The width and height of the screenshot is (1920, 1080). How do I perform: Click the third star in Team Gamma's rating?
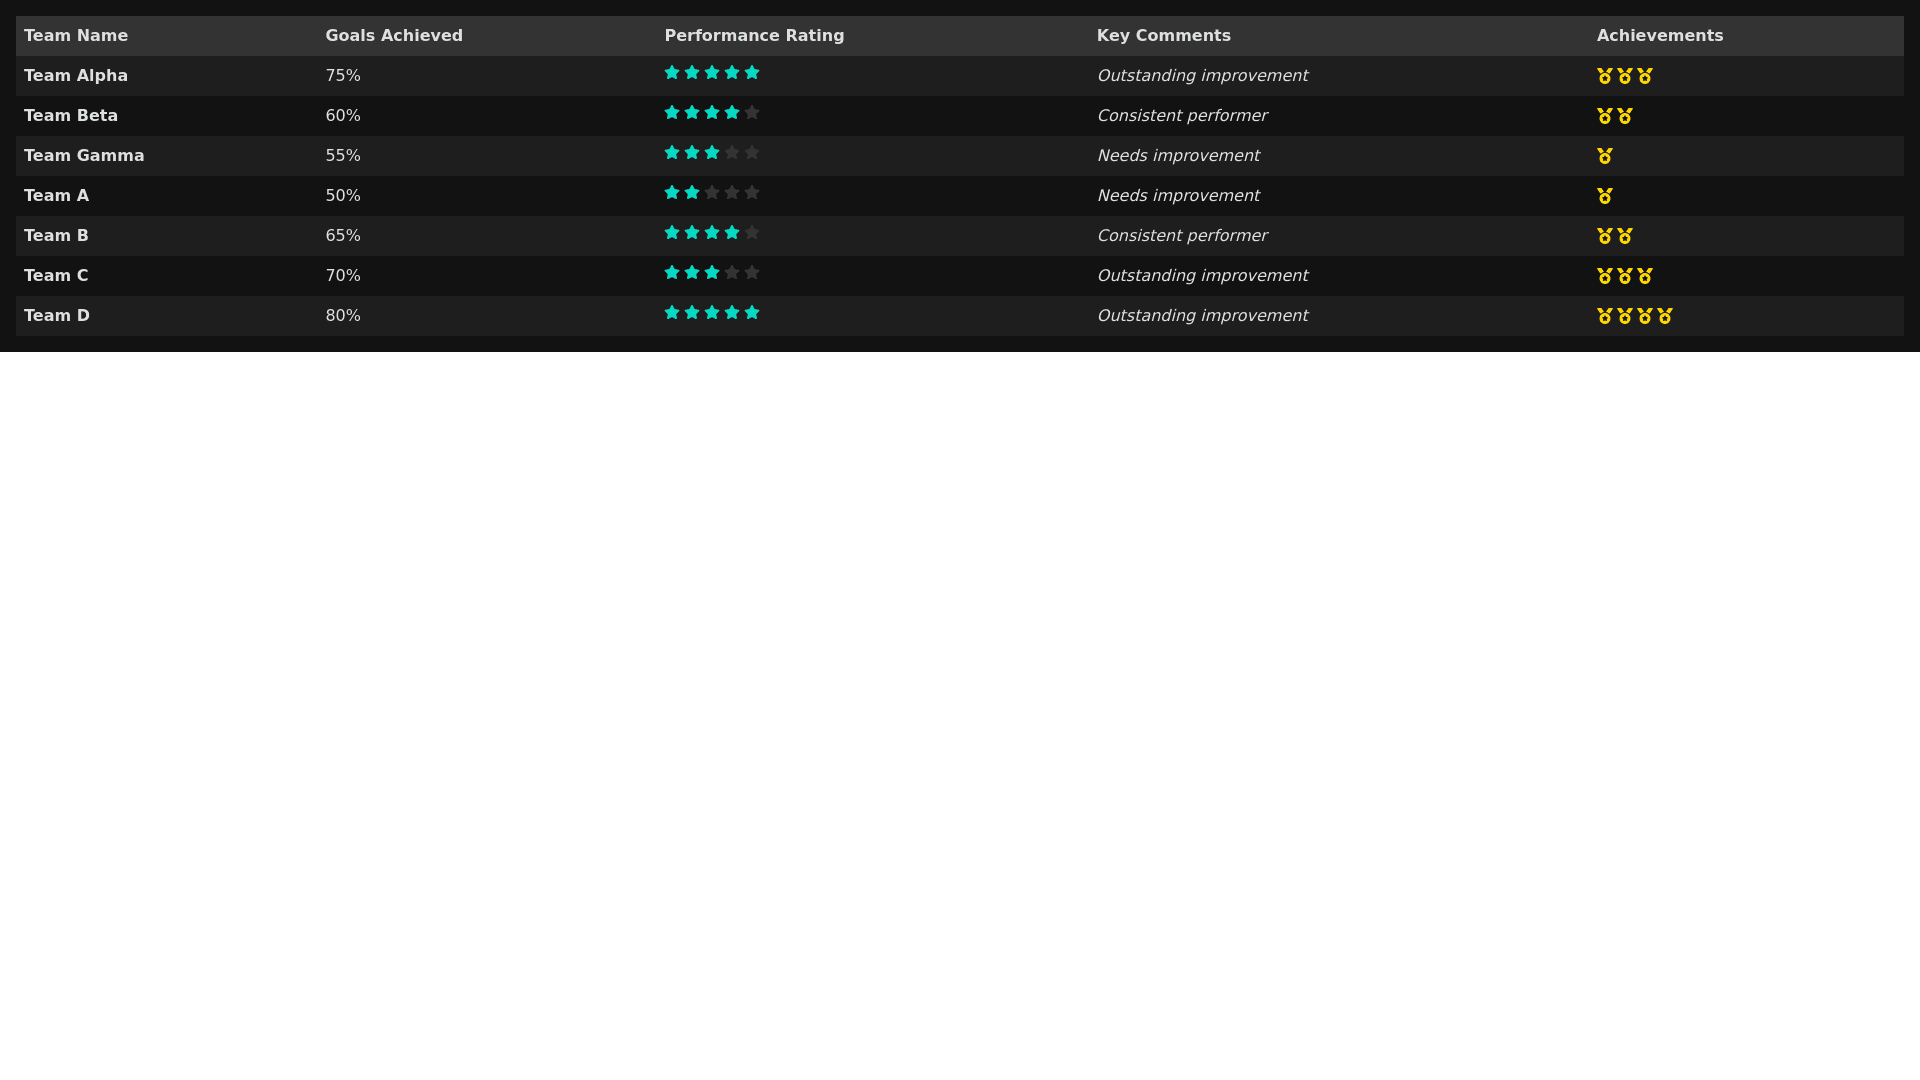coord(712,153)
